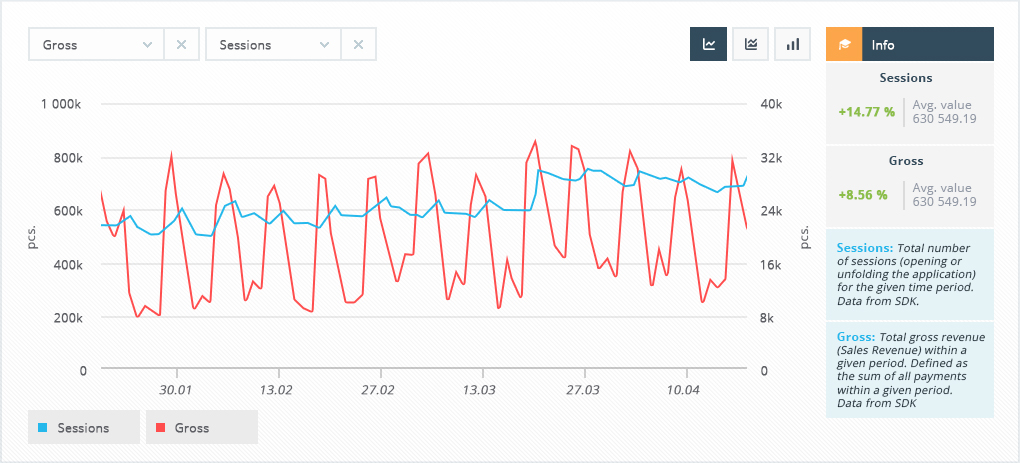This screenshot has width=1020, height=463.
Task: Open the Gross metric dropdown
Action: (96, 45)
